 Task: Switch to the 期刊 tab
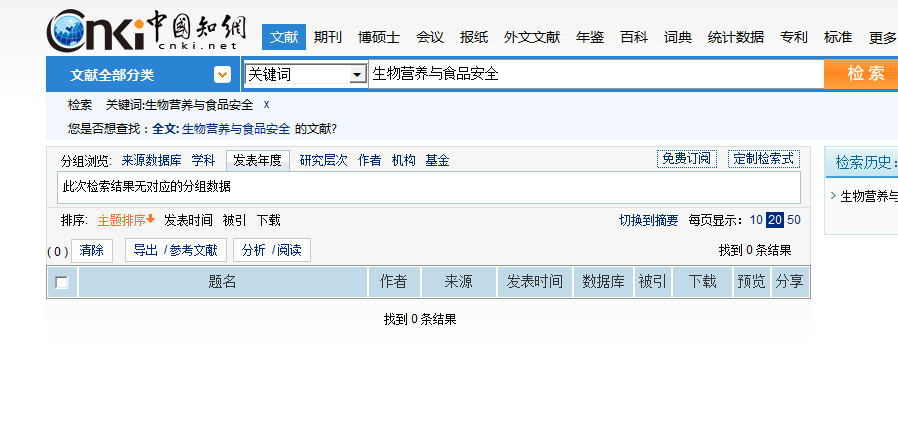coord(328,38)
